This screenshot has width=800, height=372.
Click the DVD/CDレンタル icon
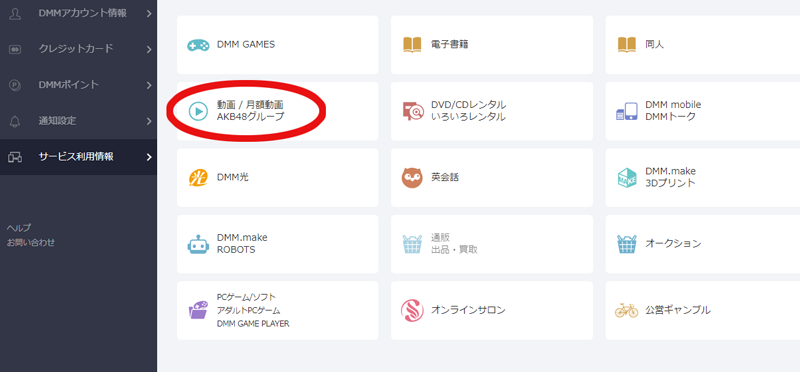[x=413, y=111]
